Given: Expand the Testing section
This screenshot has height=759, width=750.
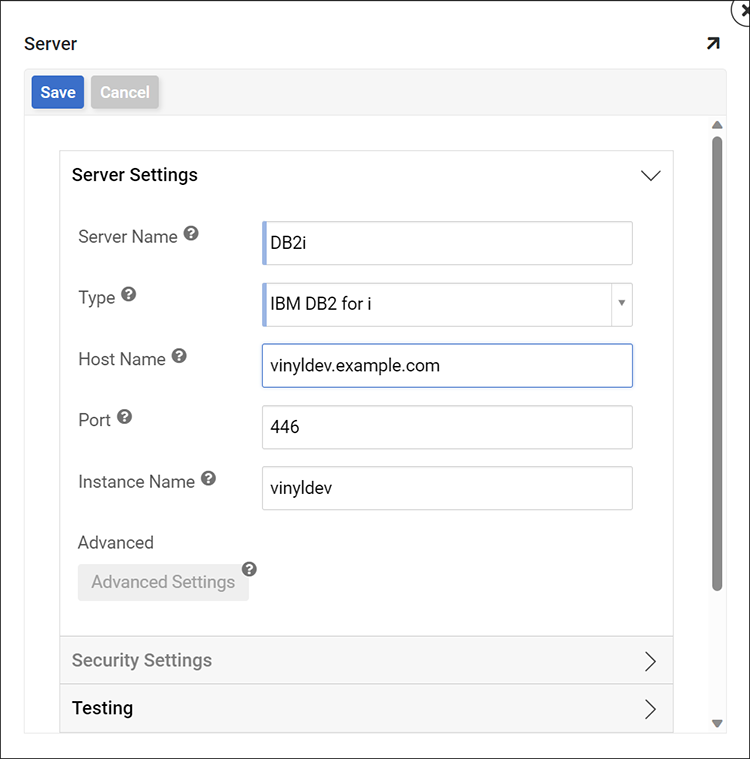Looking at the screenshot, I should click(x=650, y=709).
